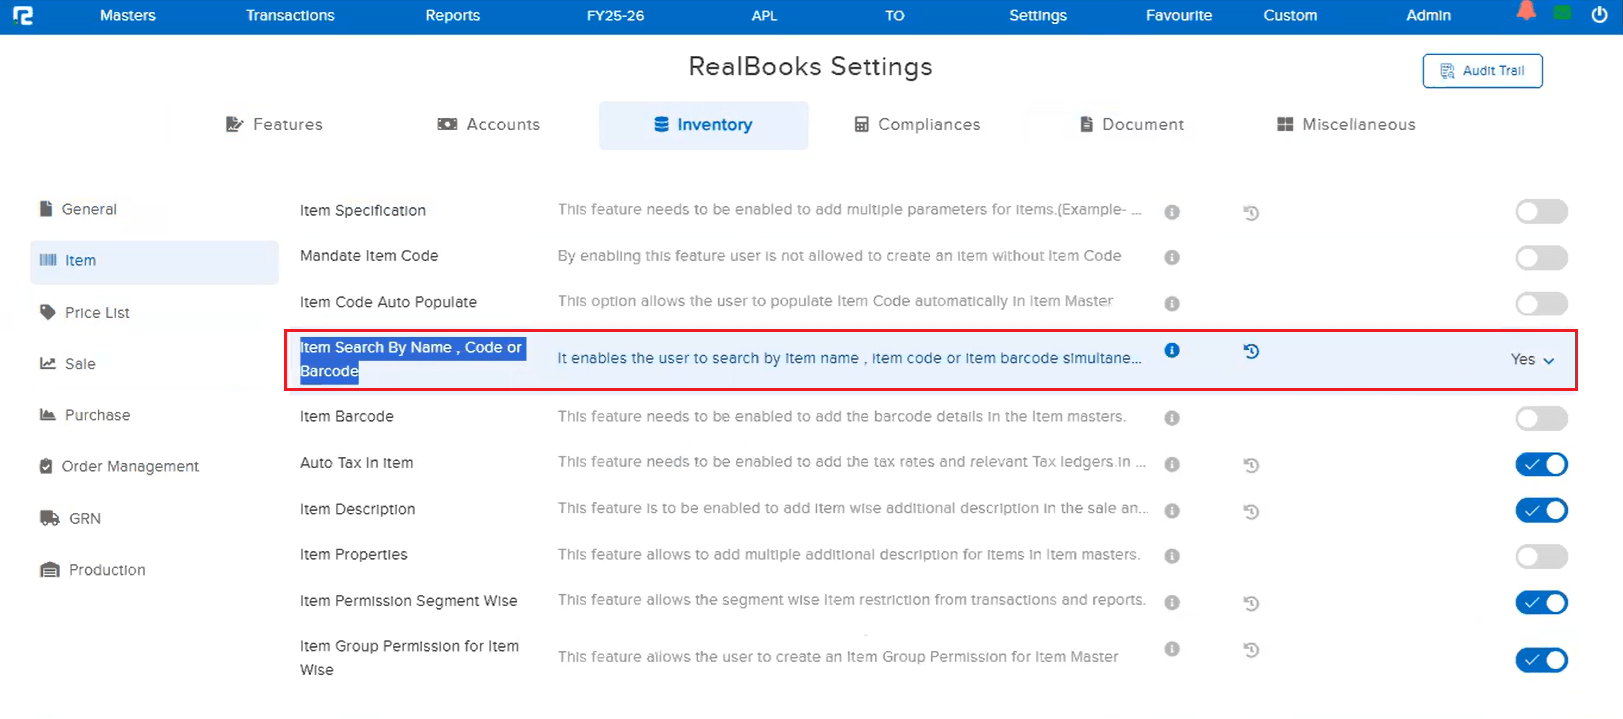Open history for Item Group Permission row

[x=1251, y=650]
